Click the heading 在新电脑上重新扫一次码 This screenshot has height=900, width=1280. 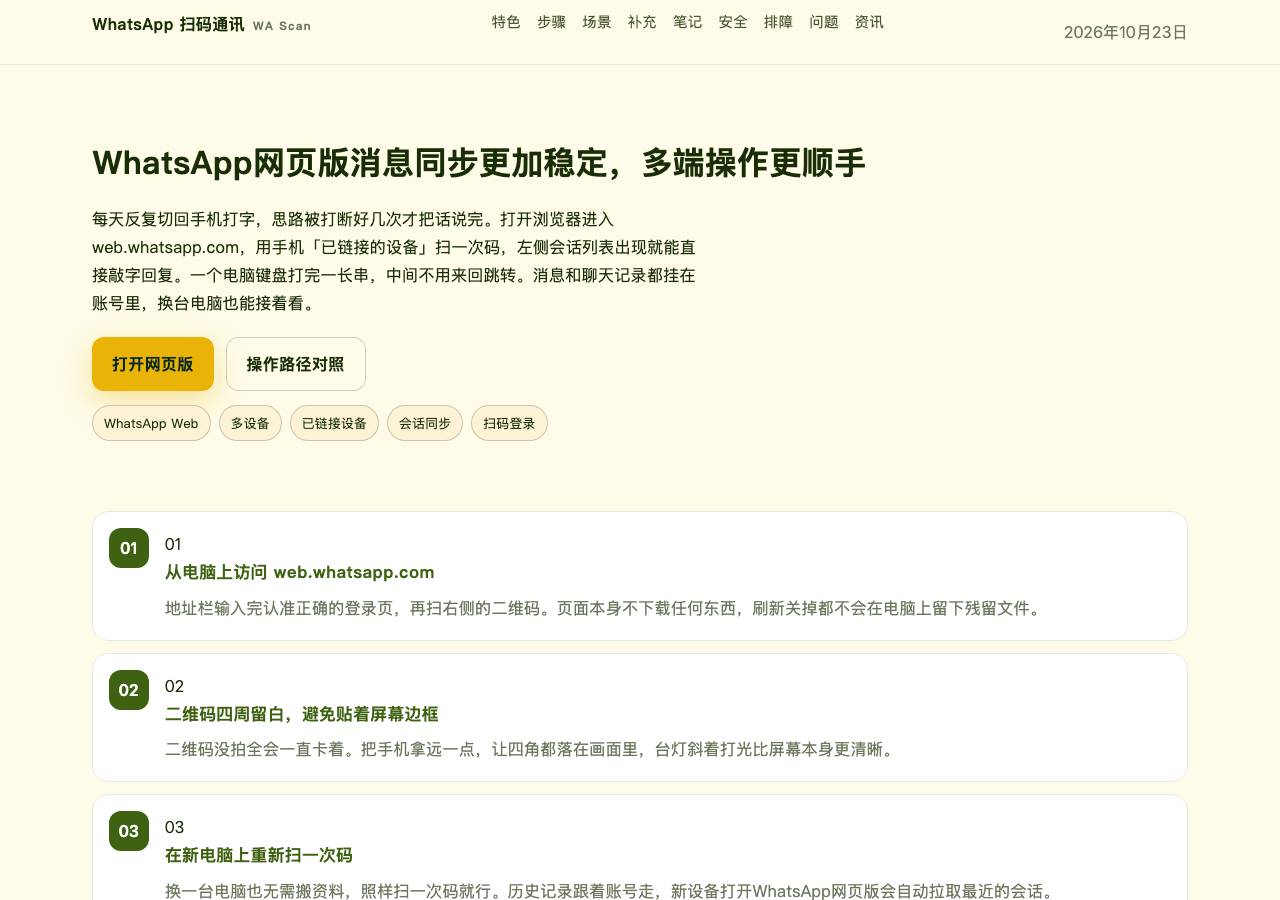[x=259, y=855]
